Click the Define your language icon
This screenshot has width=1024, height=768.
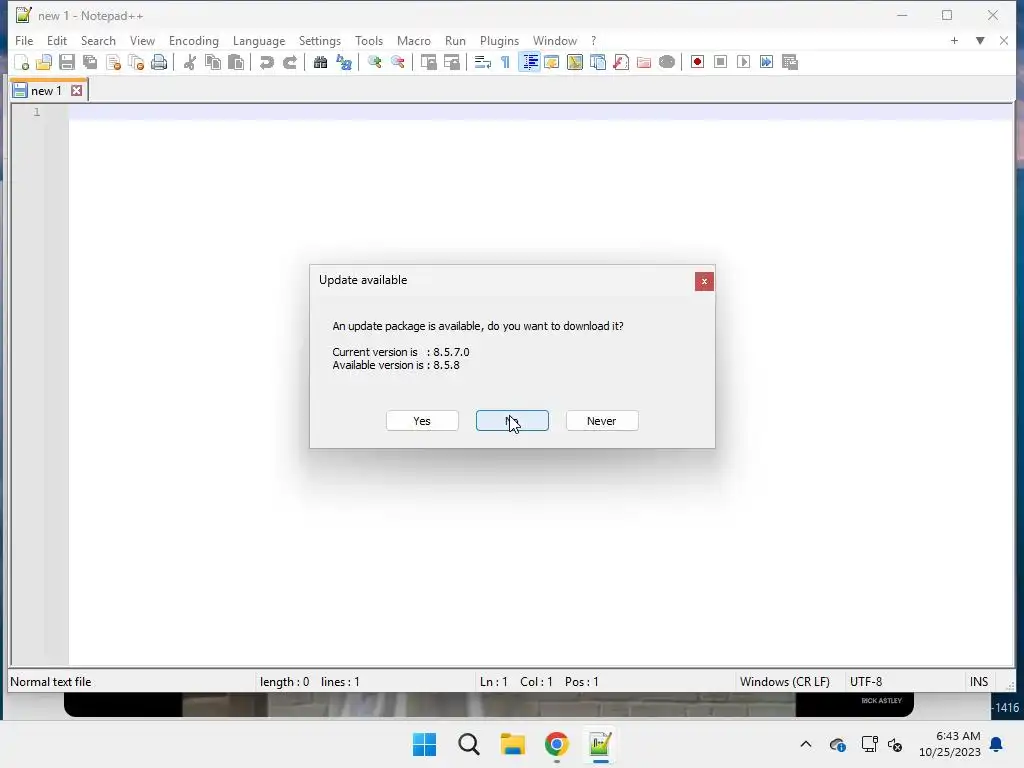click(x=552, y=62)
